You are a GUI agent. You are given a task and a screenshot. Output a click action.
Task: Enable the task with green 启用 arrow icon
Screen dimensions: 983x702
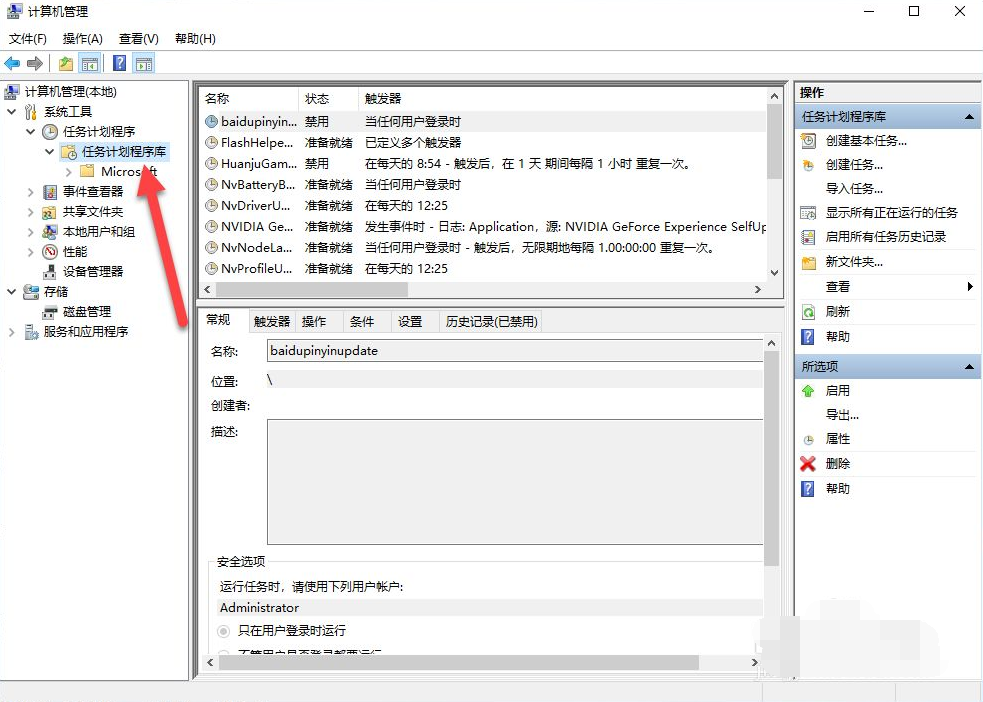pos(808,390)
